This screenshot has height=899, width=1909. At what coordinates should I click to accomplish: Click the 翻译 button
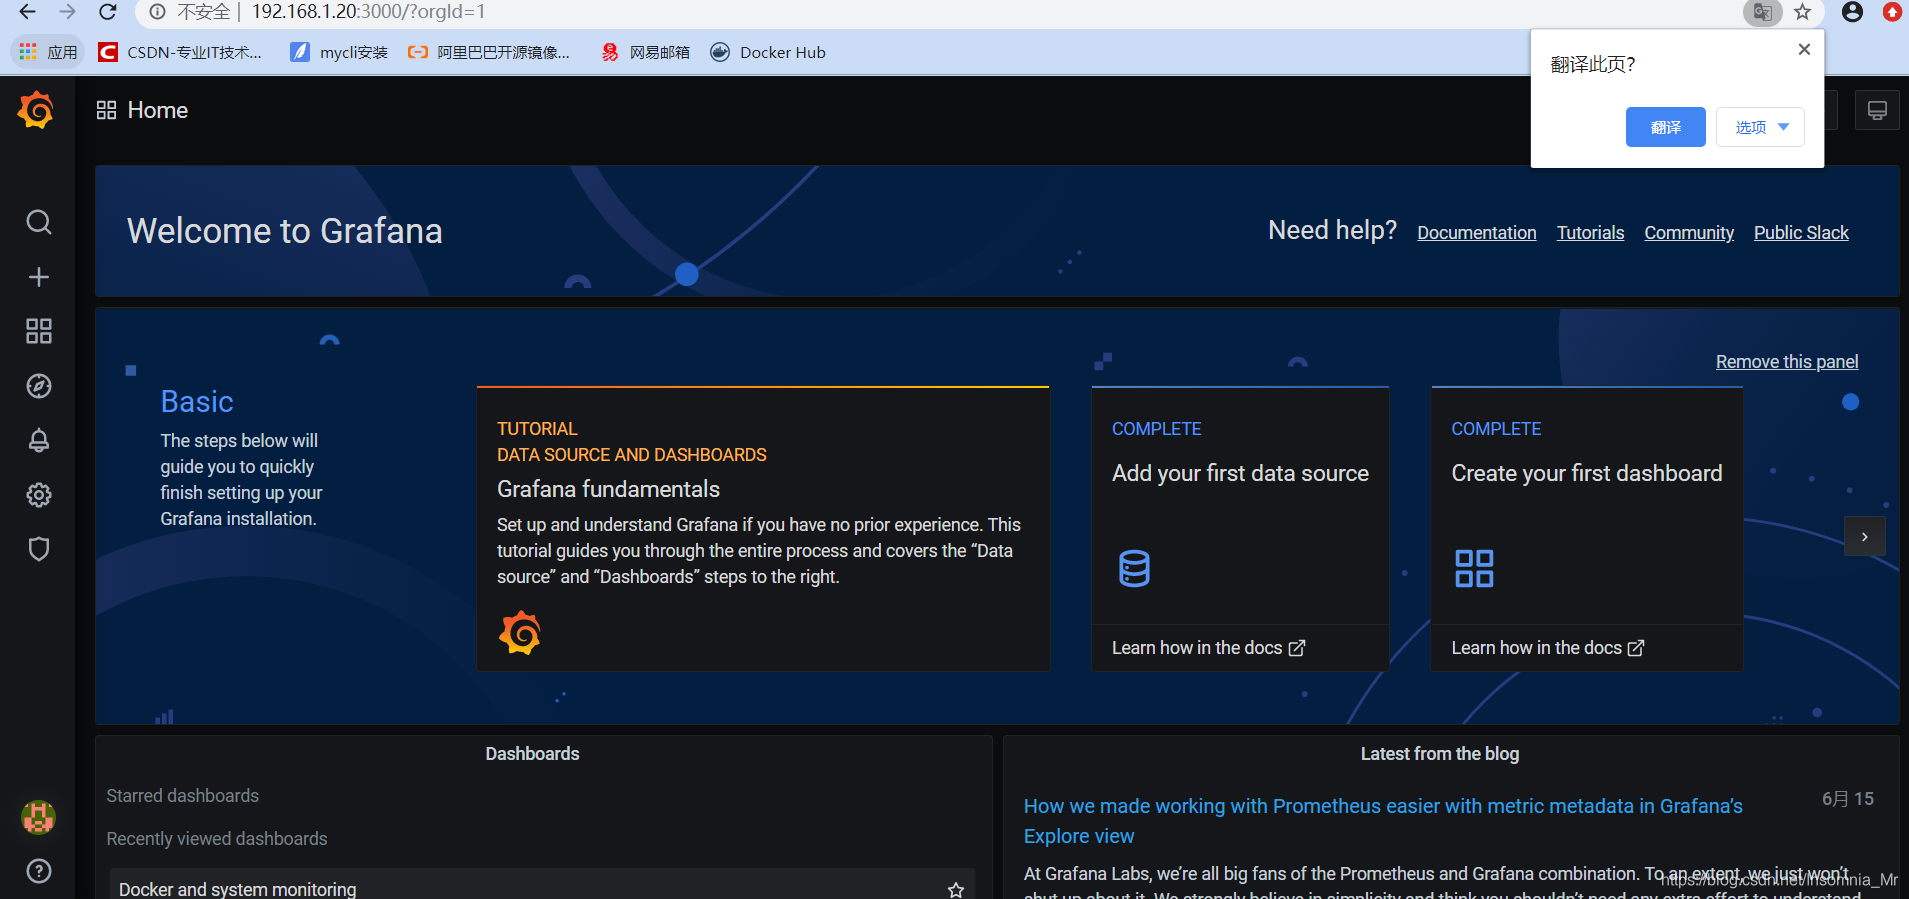tap(1665, 127)
